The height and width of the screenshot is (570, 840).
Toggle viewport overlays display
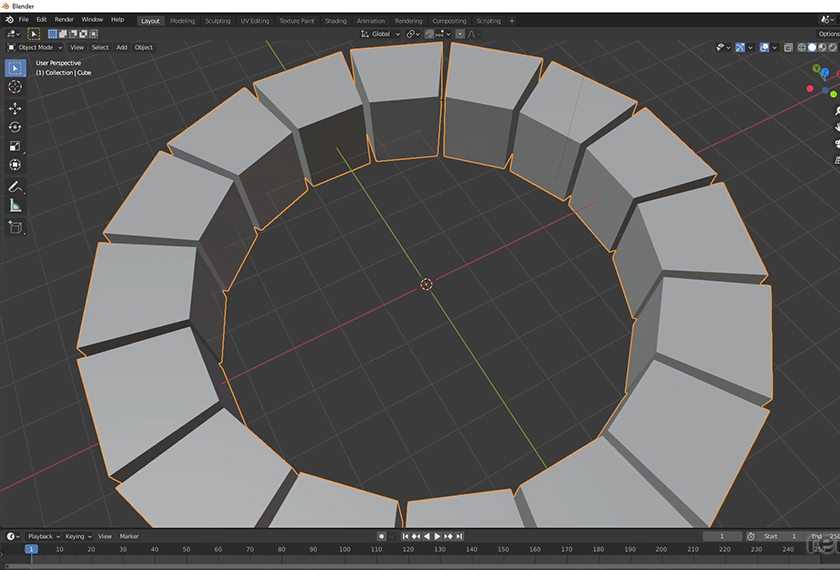pyautogui.click(x=765, y=47)
